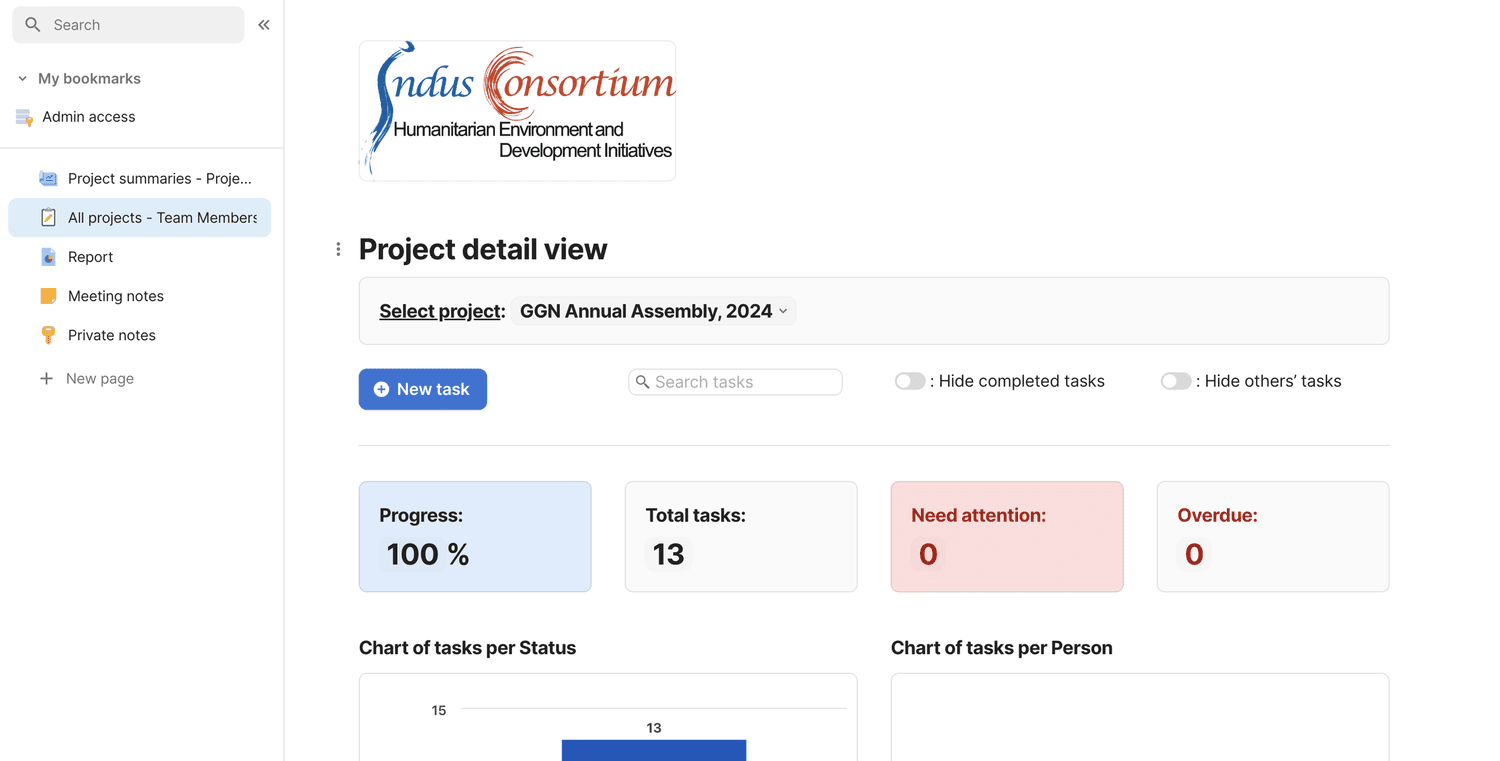
Task: Click the All projects clipboard icon
Action: click(x=48, y=217)
